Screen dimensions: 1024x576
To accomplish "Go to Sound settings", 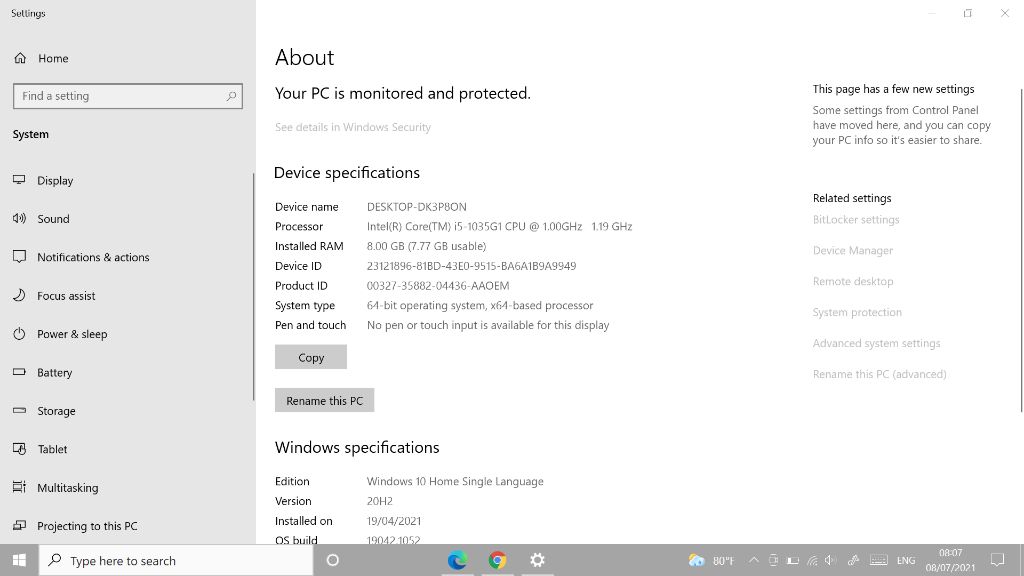I will (53, 219).
